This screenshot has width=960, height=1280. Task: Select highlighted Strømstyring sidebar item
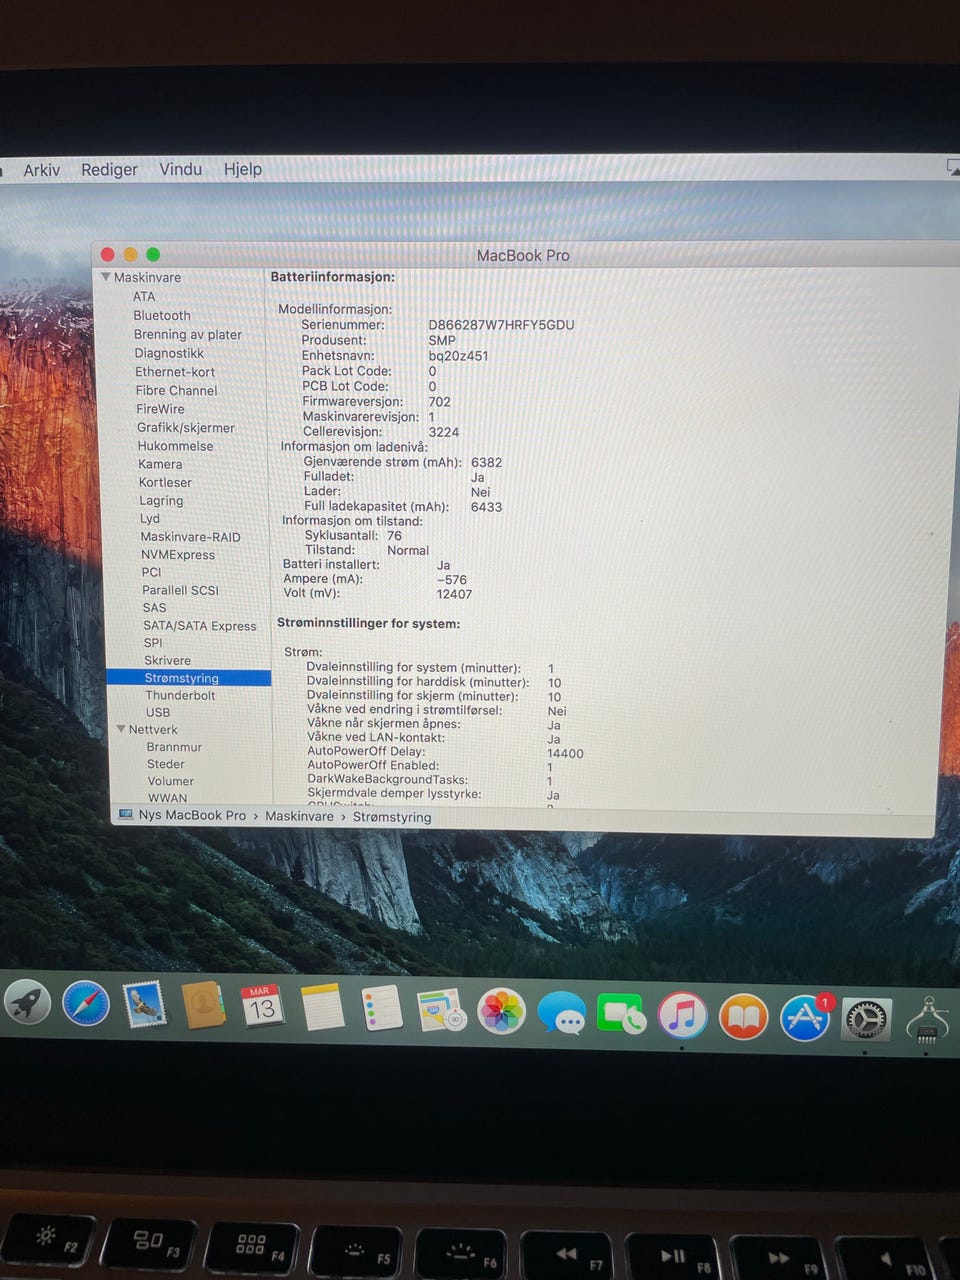pyautogui.click(x=189, y=677)
